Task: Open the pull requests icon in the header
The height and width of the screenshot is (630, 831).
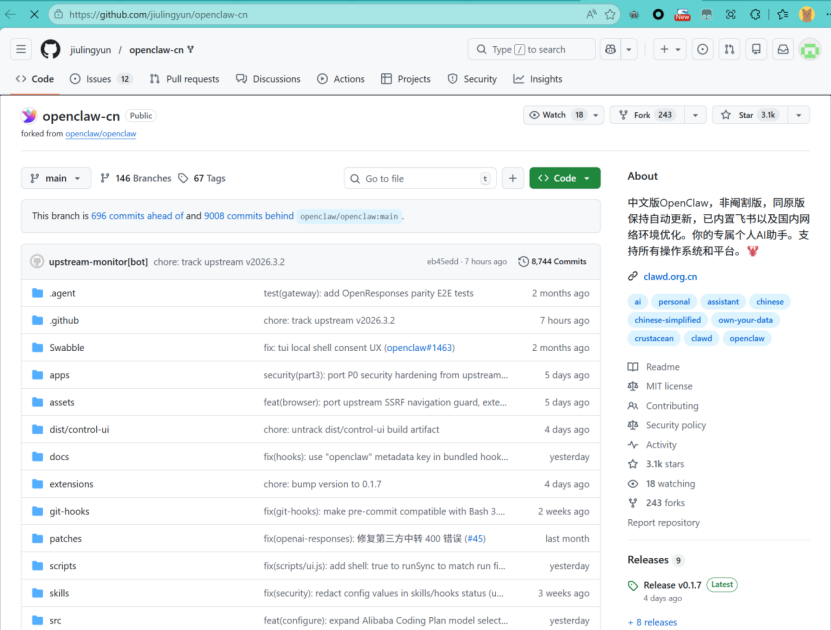Action: coord(729,49)
